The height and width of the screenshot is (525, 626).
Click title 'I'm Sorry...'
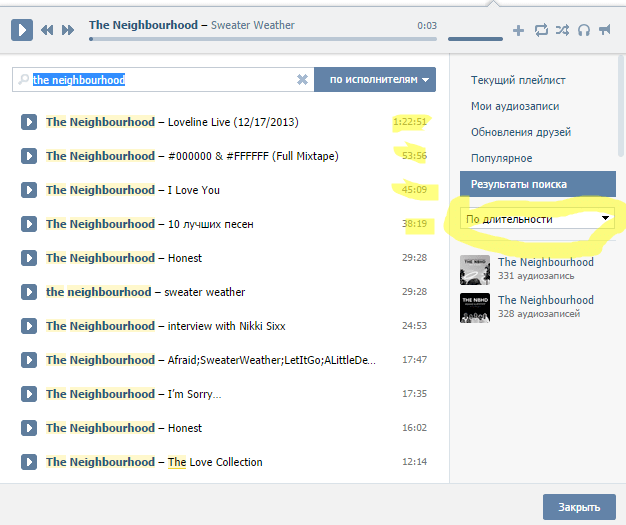(x=194, y=394)
